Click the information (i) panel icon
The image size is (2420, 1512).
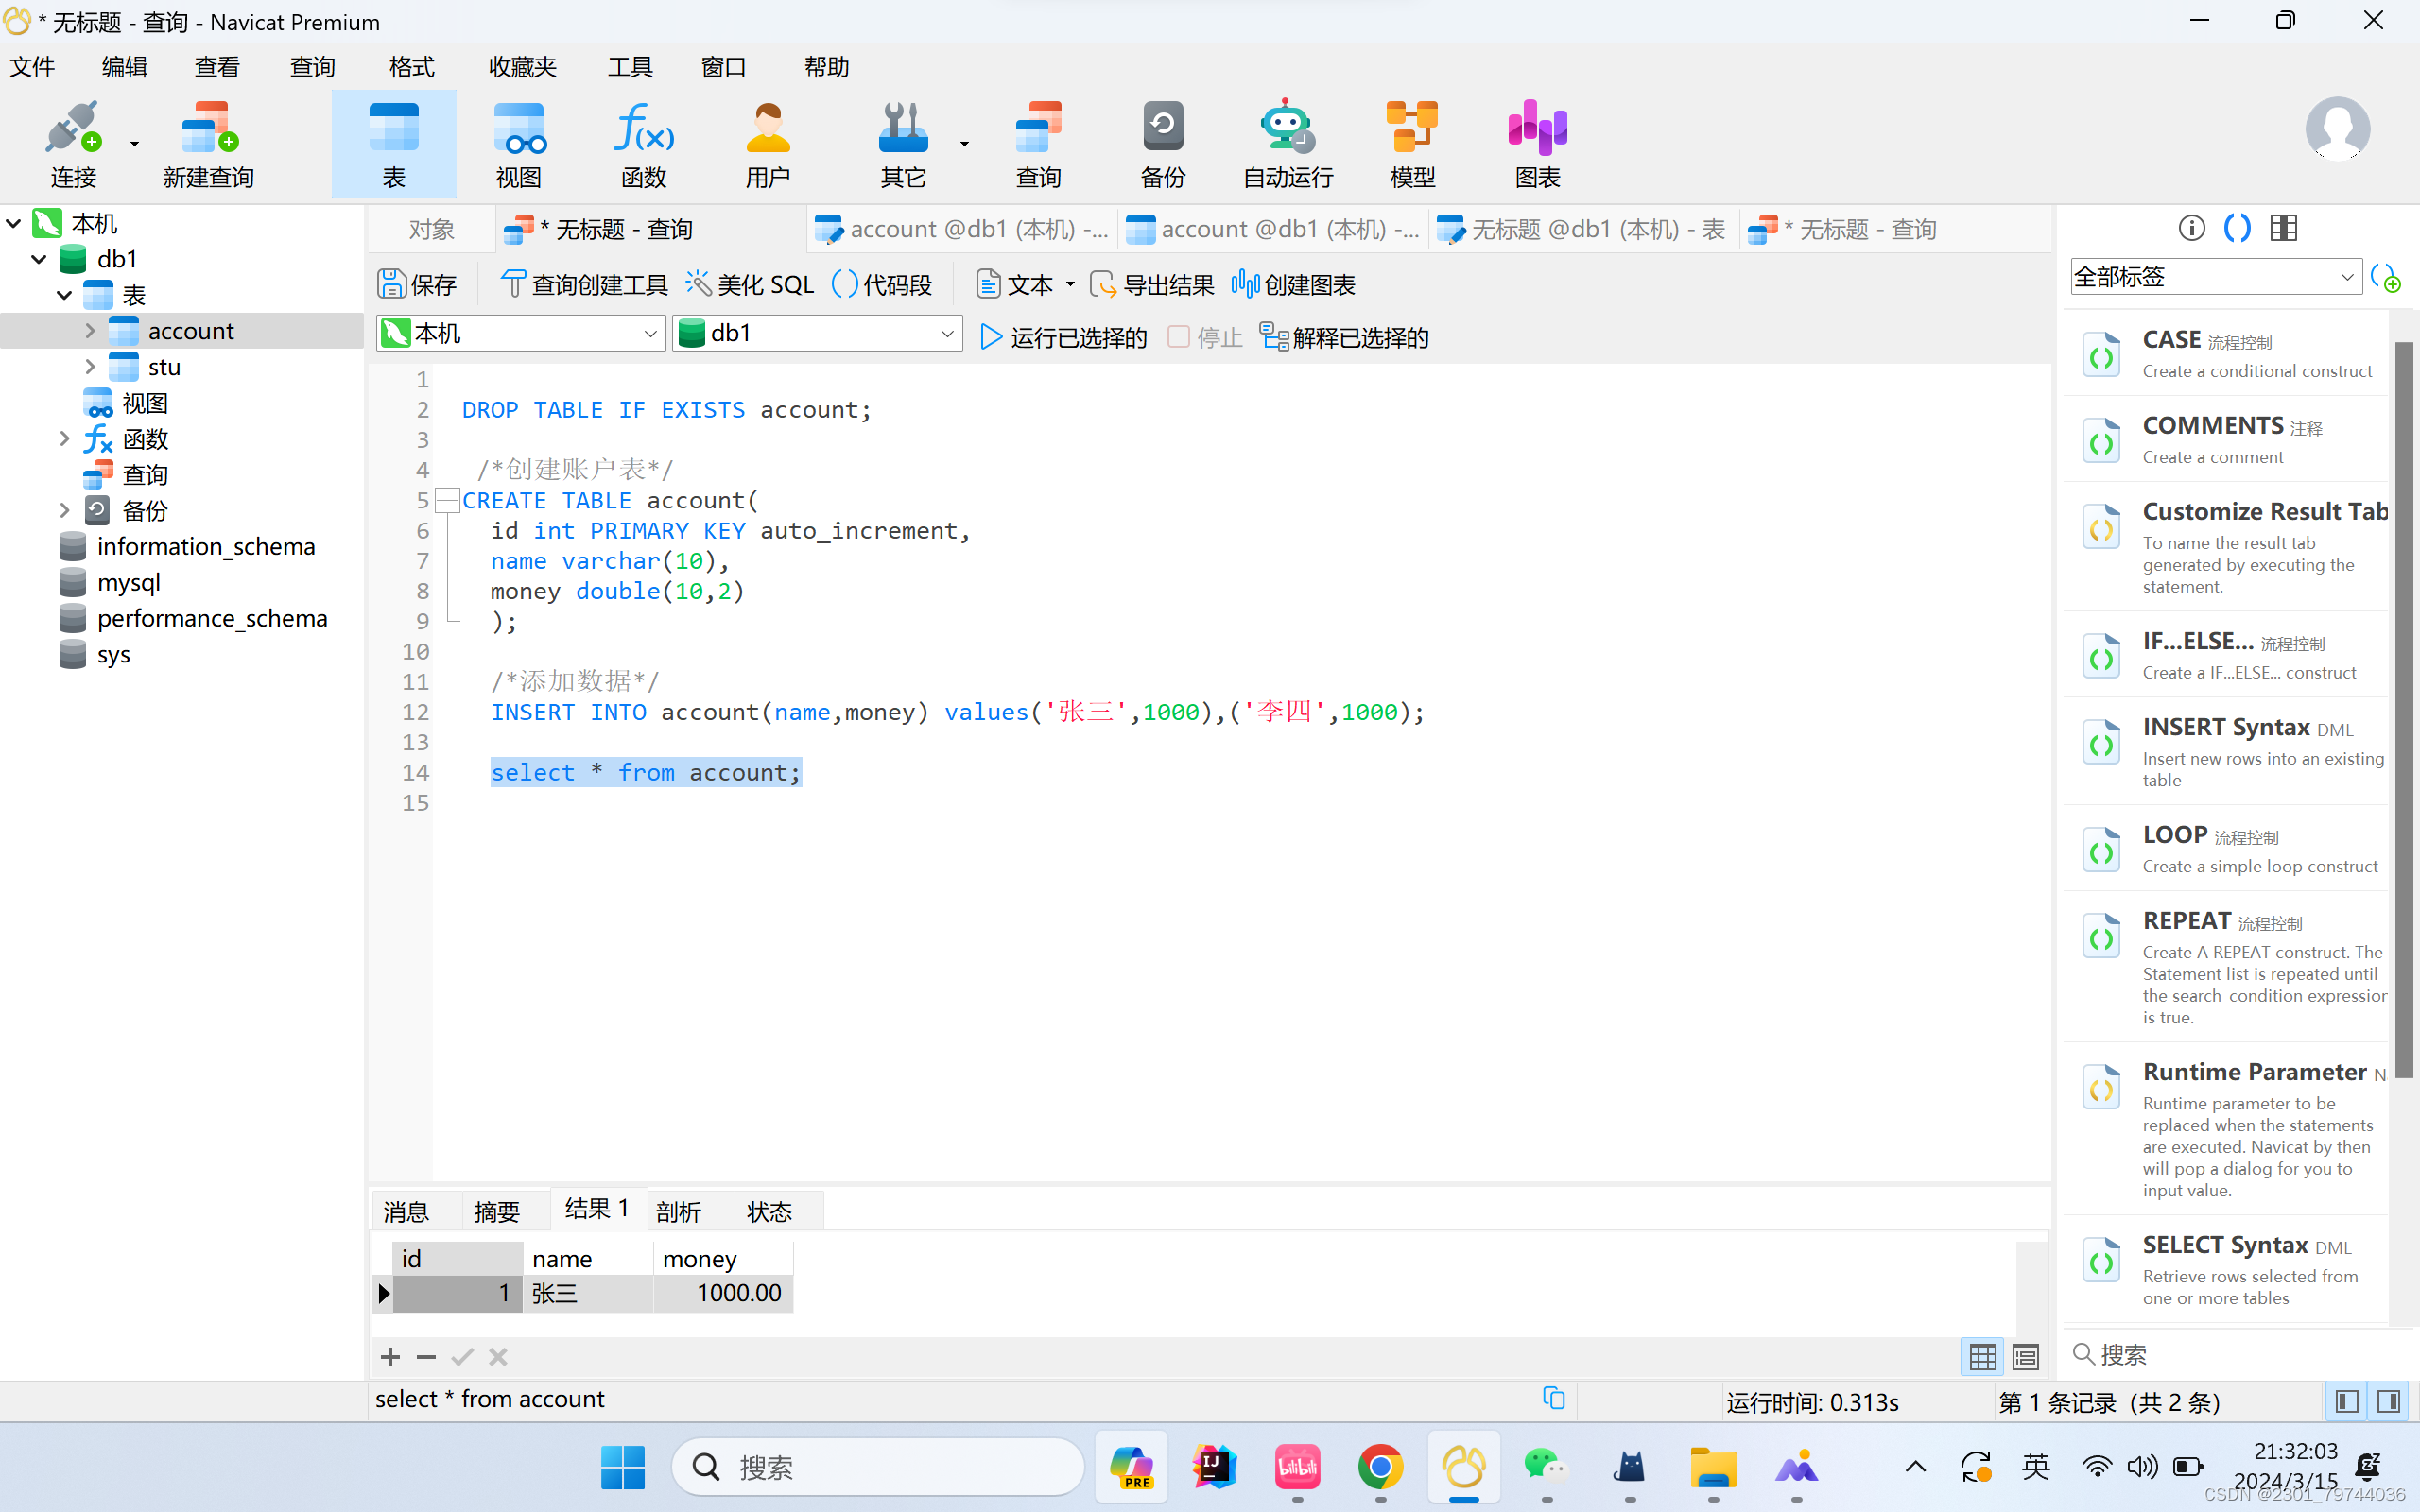(x=2191, y=228)
